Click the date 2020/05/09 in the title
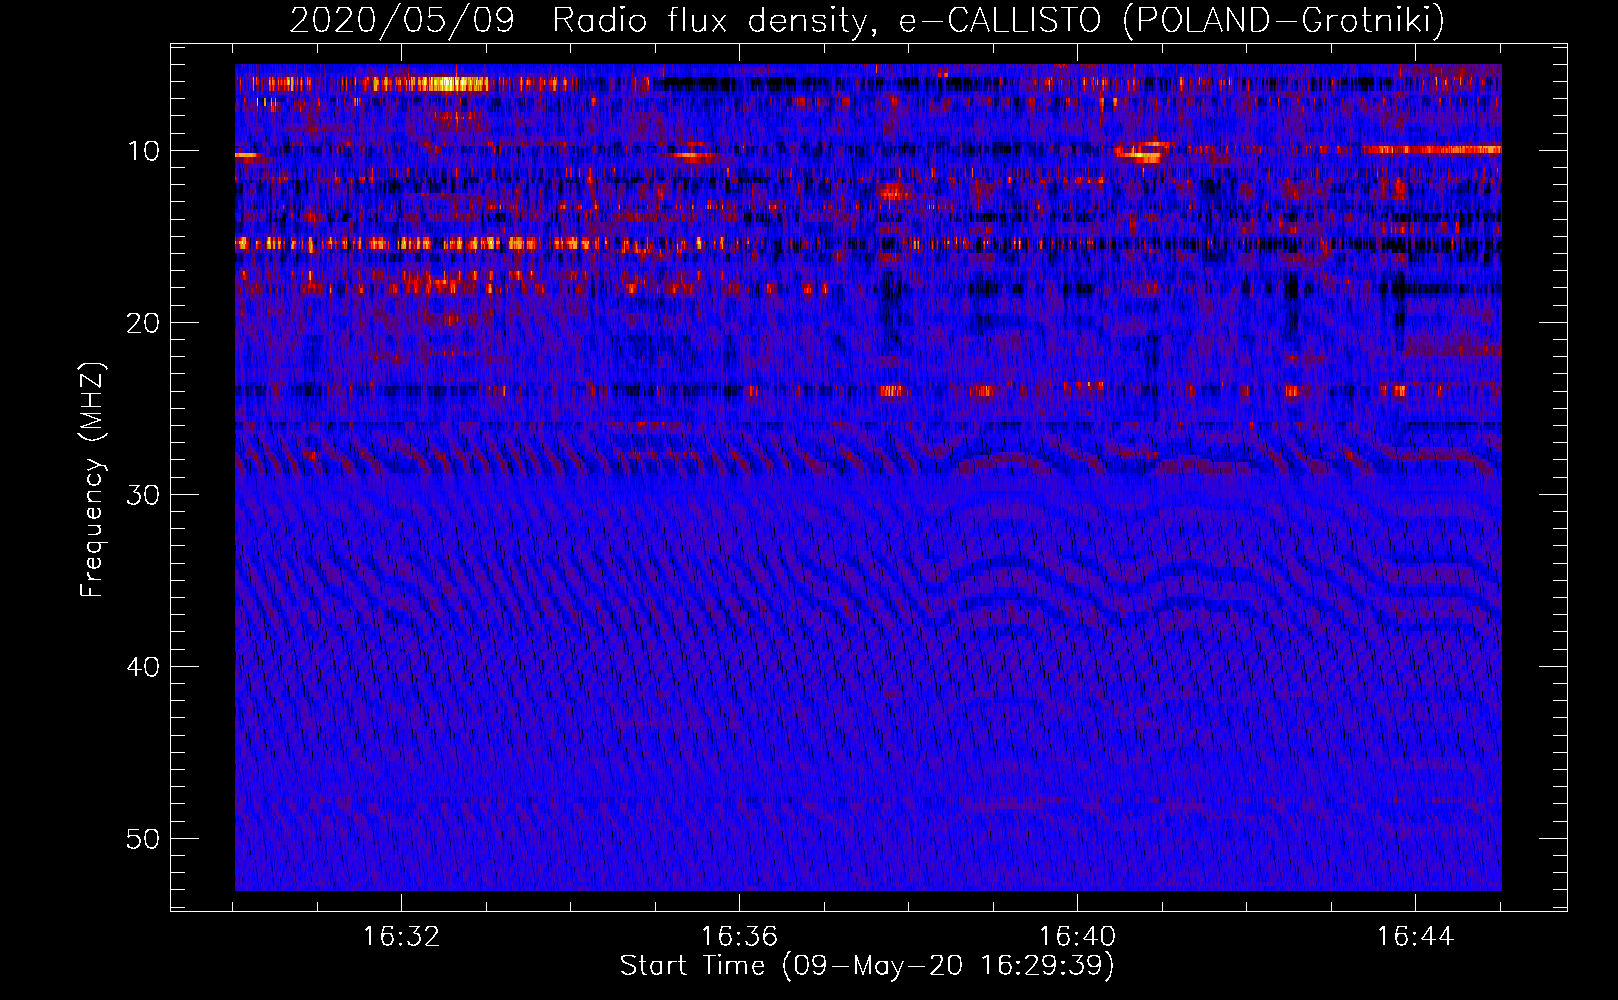The height and width of the screenshot is (1000, 1618). [x=402, y=20]
